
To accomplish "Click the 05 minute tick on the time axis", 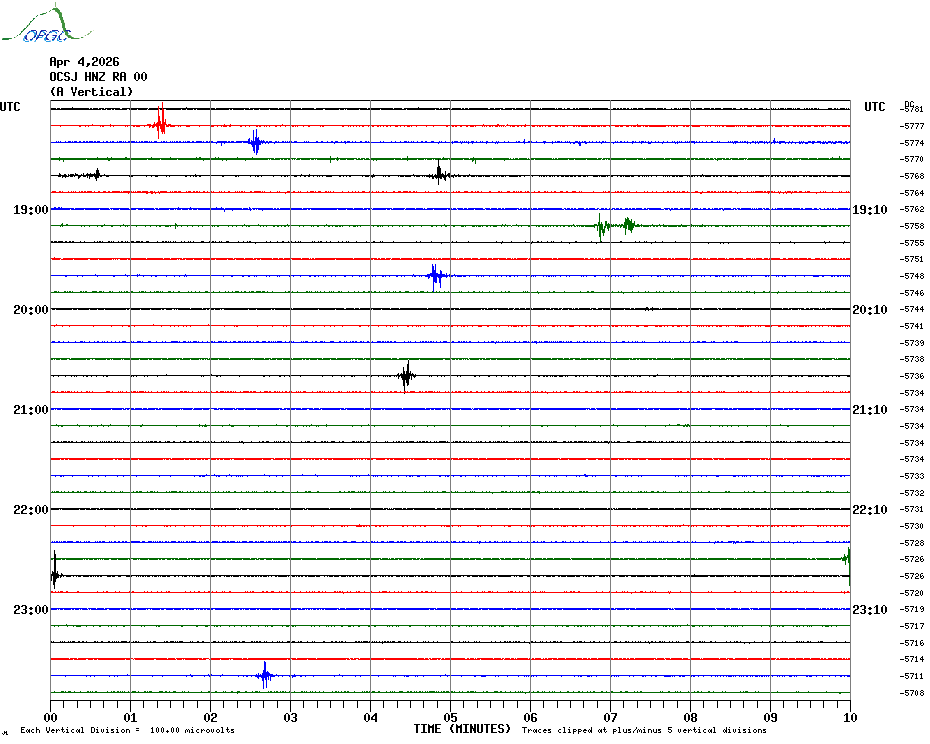I will pyautogui.click(x=450, y=717).
